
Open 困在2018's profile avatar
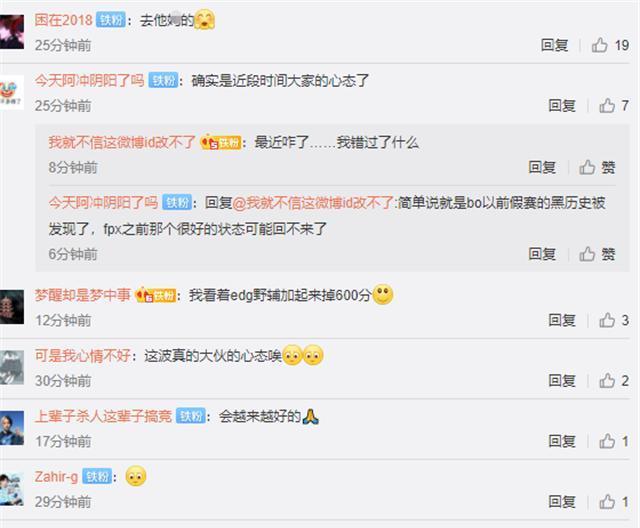click(12, 31)
